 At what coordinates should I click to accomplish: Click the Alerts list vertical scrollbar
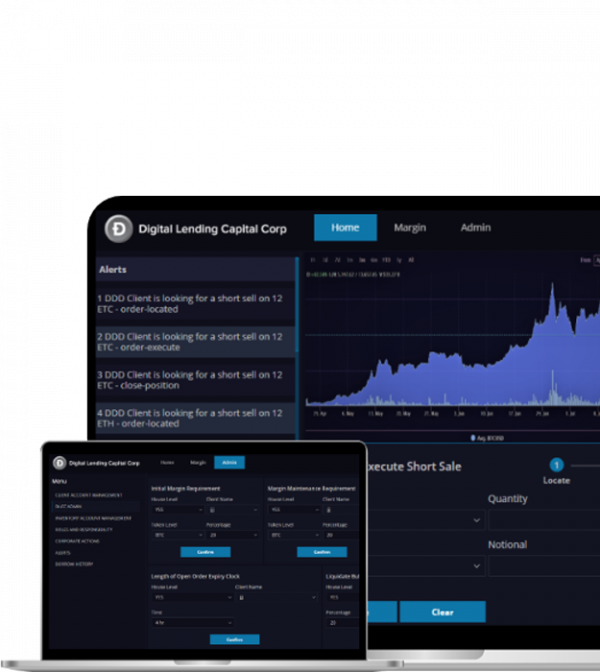pyautogui.click(x=297, y=305)
